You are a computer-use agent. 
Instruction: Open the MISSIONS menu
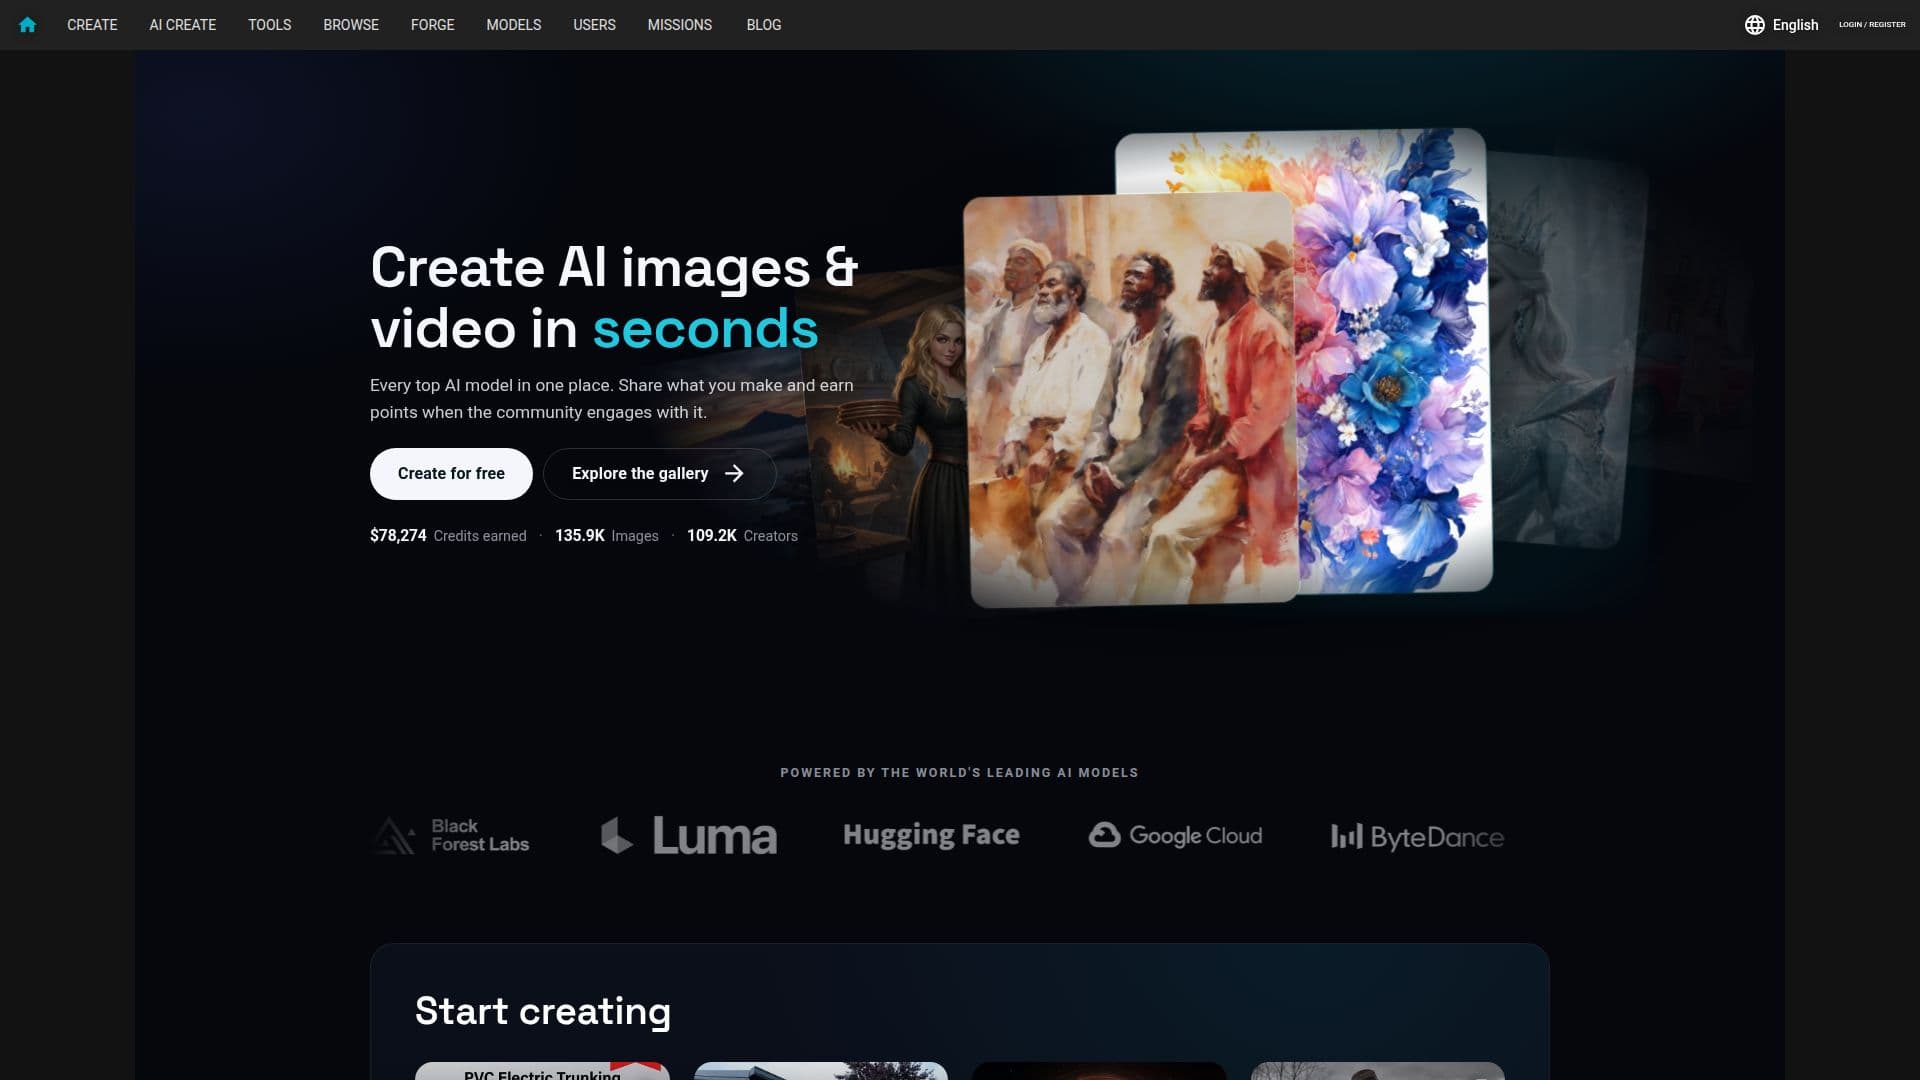680,25
